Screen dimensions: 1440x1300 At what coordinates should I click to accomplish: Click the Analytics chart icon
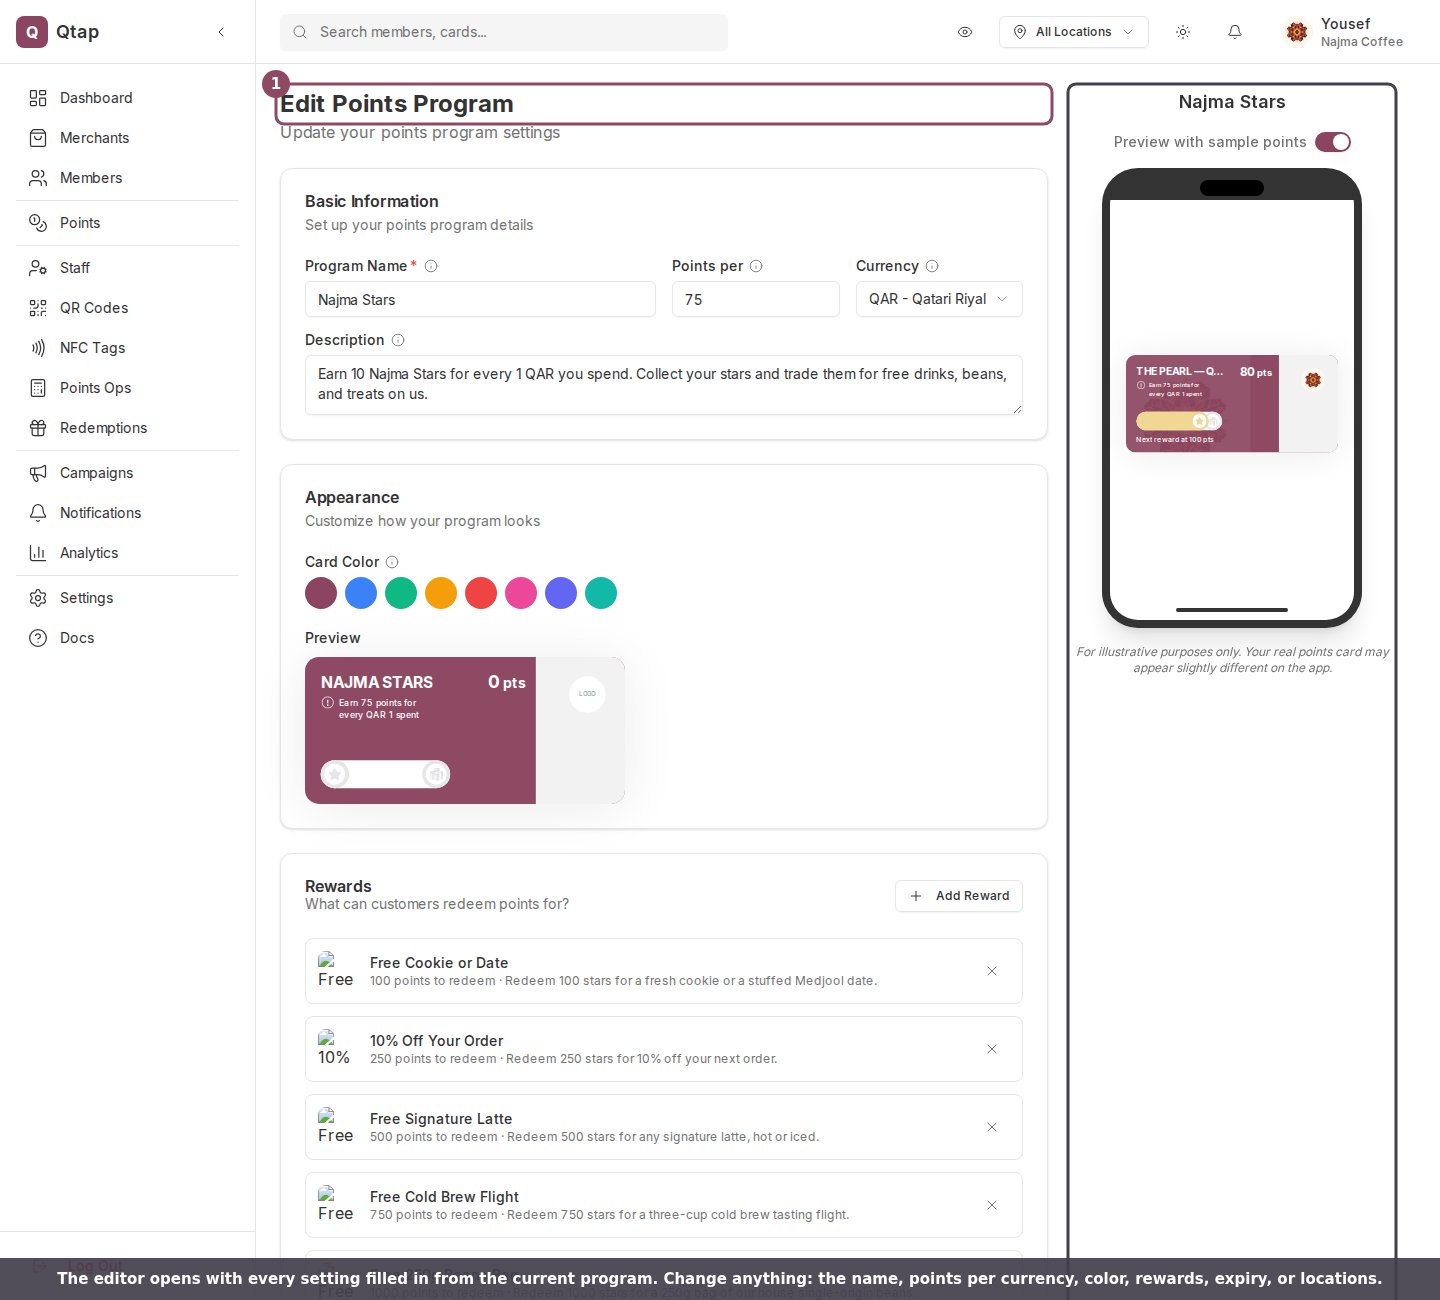pos(38,553)
